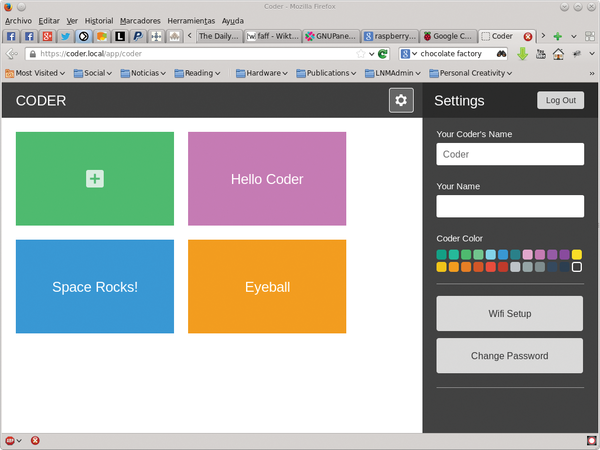Switch to the raspberry tab
The image size is (600, 450).
[x=388, y=36]
